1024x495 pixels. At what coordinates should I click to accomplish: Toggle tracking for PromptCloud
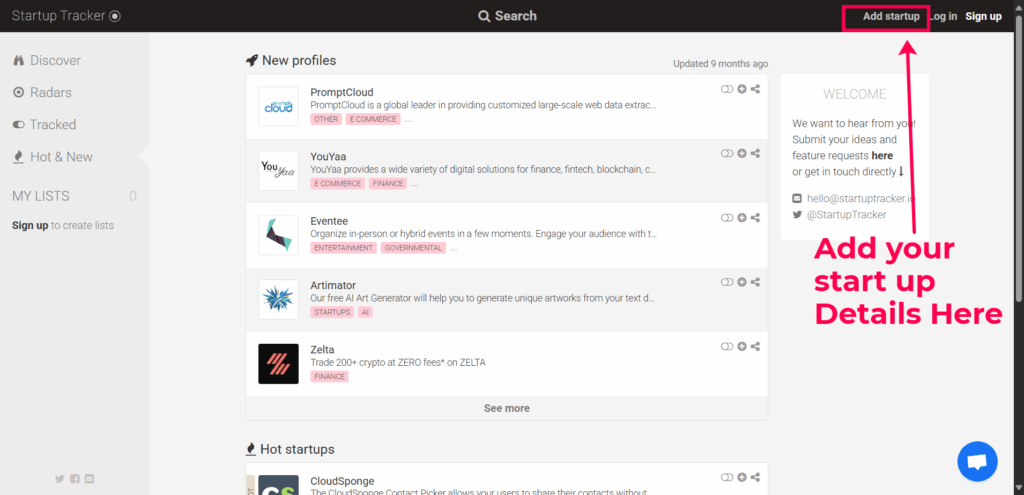(x=727, y=89)
